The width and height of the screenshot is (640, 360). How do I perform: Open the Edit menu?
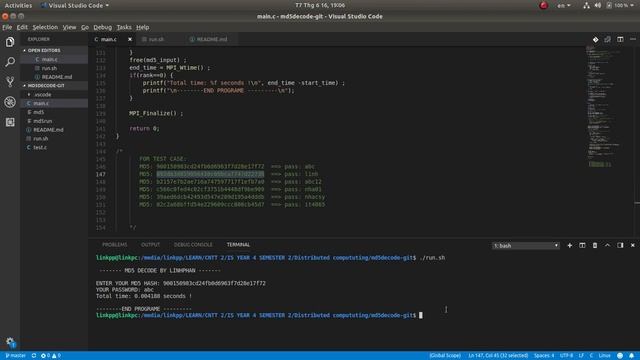(22, 27)
